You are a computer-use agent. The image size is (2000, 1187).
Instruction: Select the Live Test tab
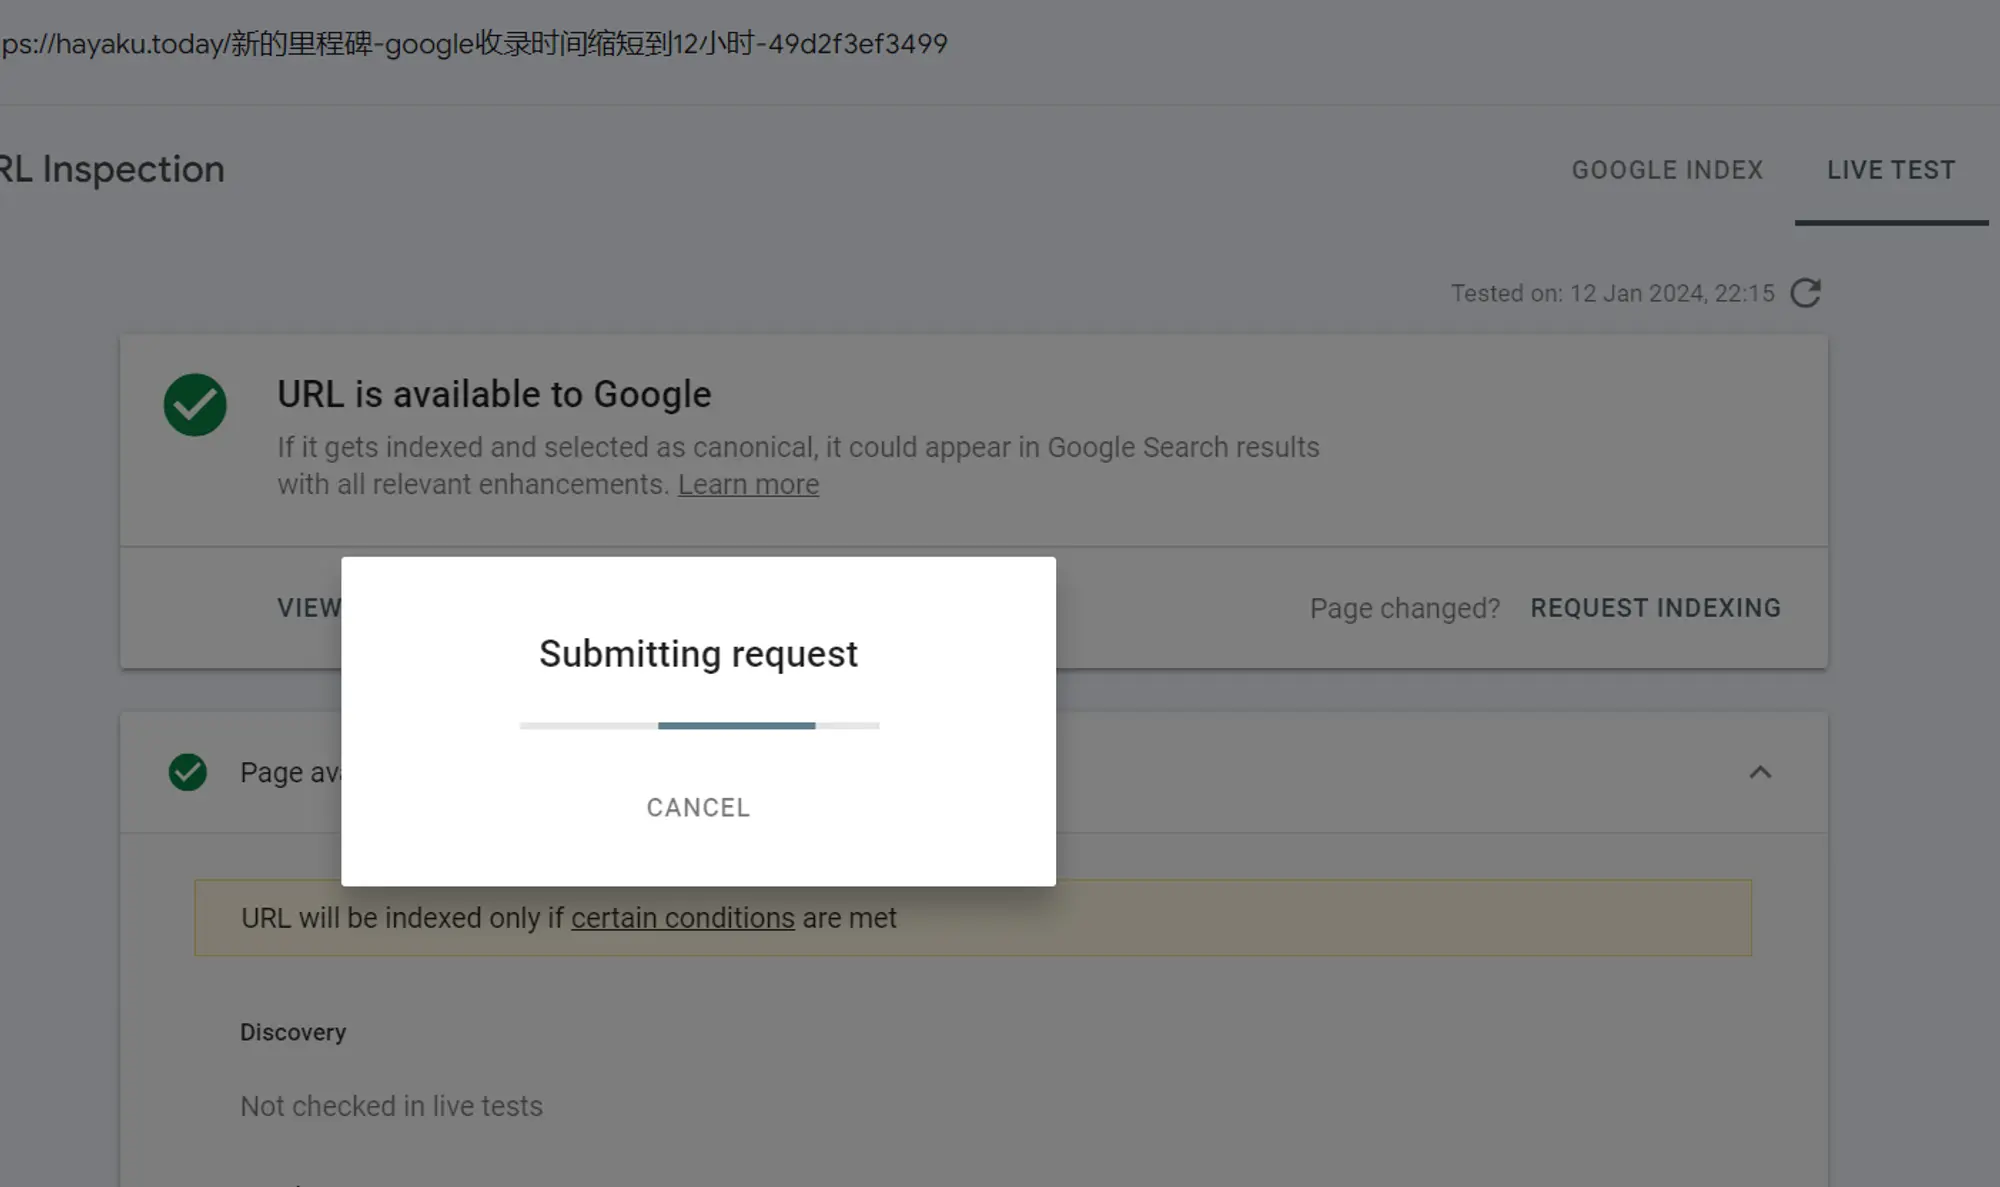coord(1891,170)
